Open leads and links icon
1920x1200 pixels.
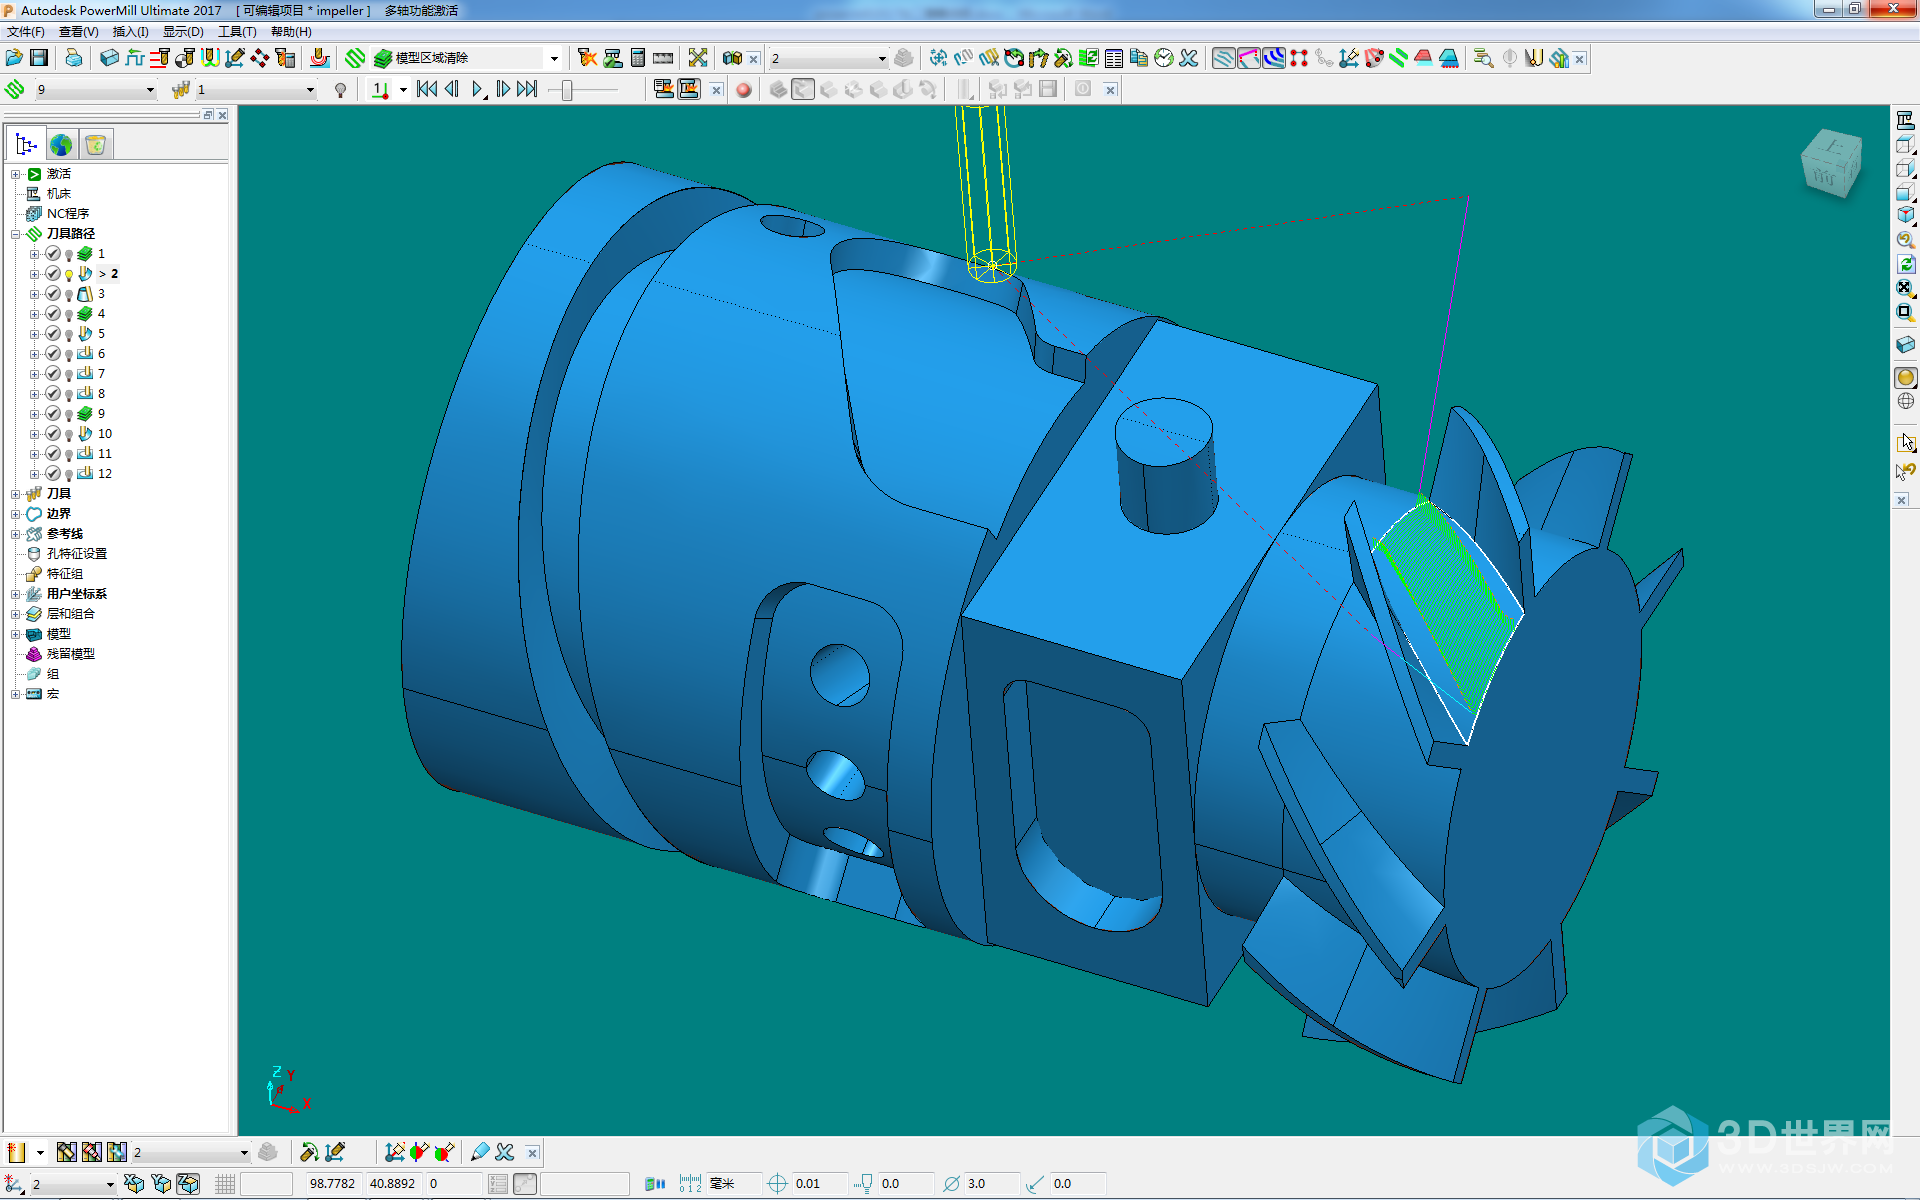(x=210, y=58)
